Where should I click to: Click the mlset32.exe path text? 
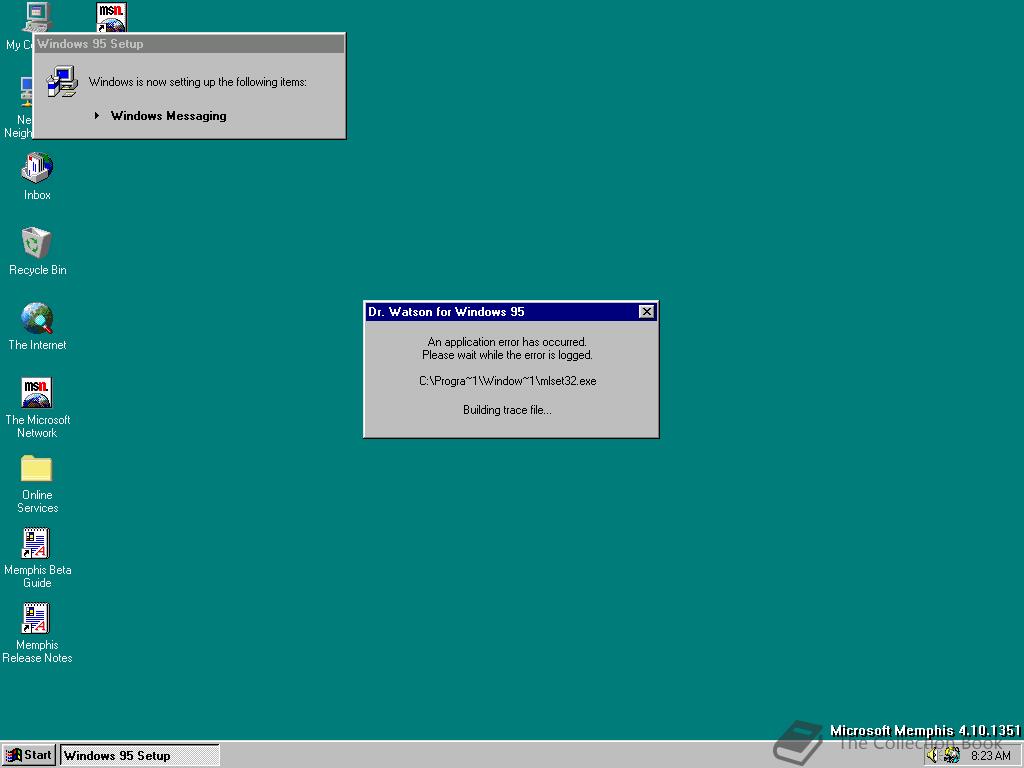507,381
